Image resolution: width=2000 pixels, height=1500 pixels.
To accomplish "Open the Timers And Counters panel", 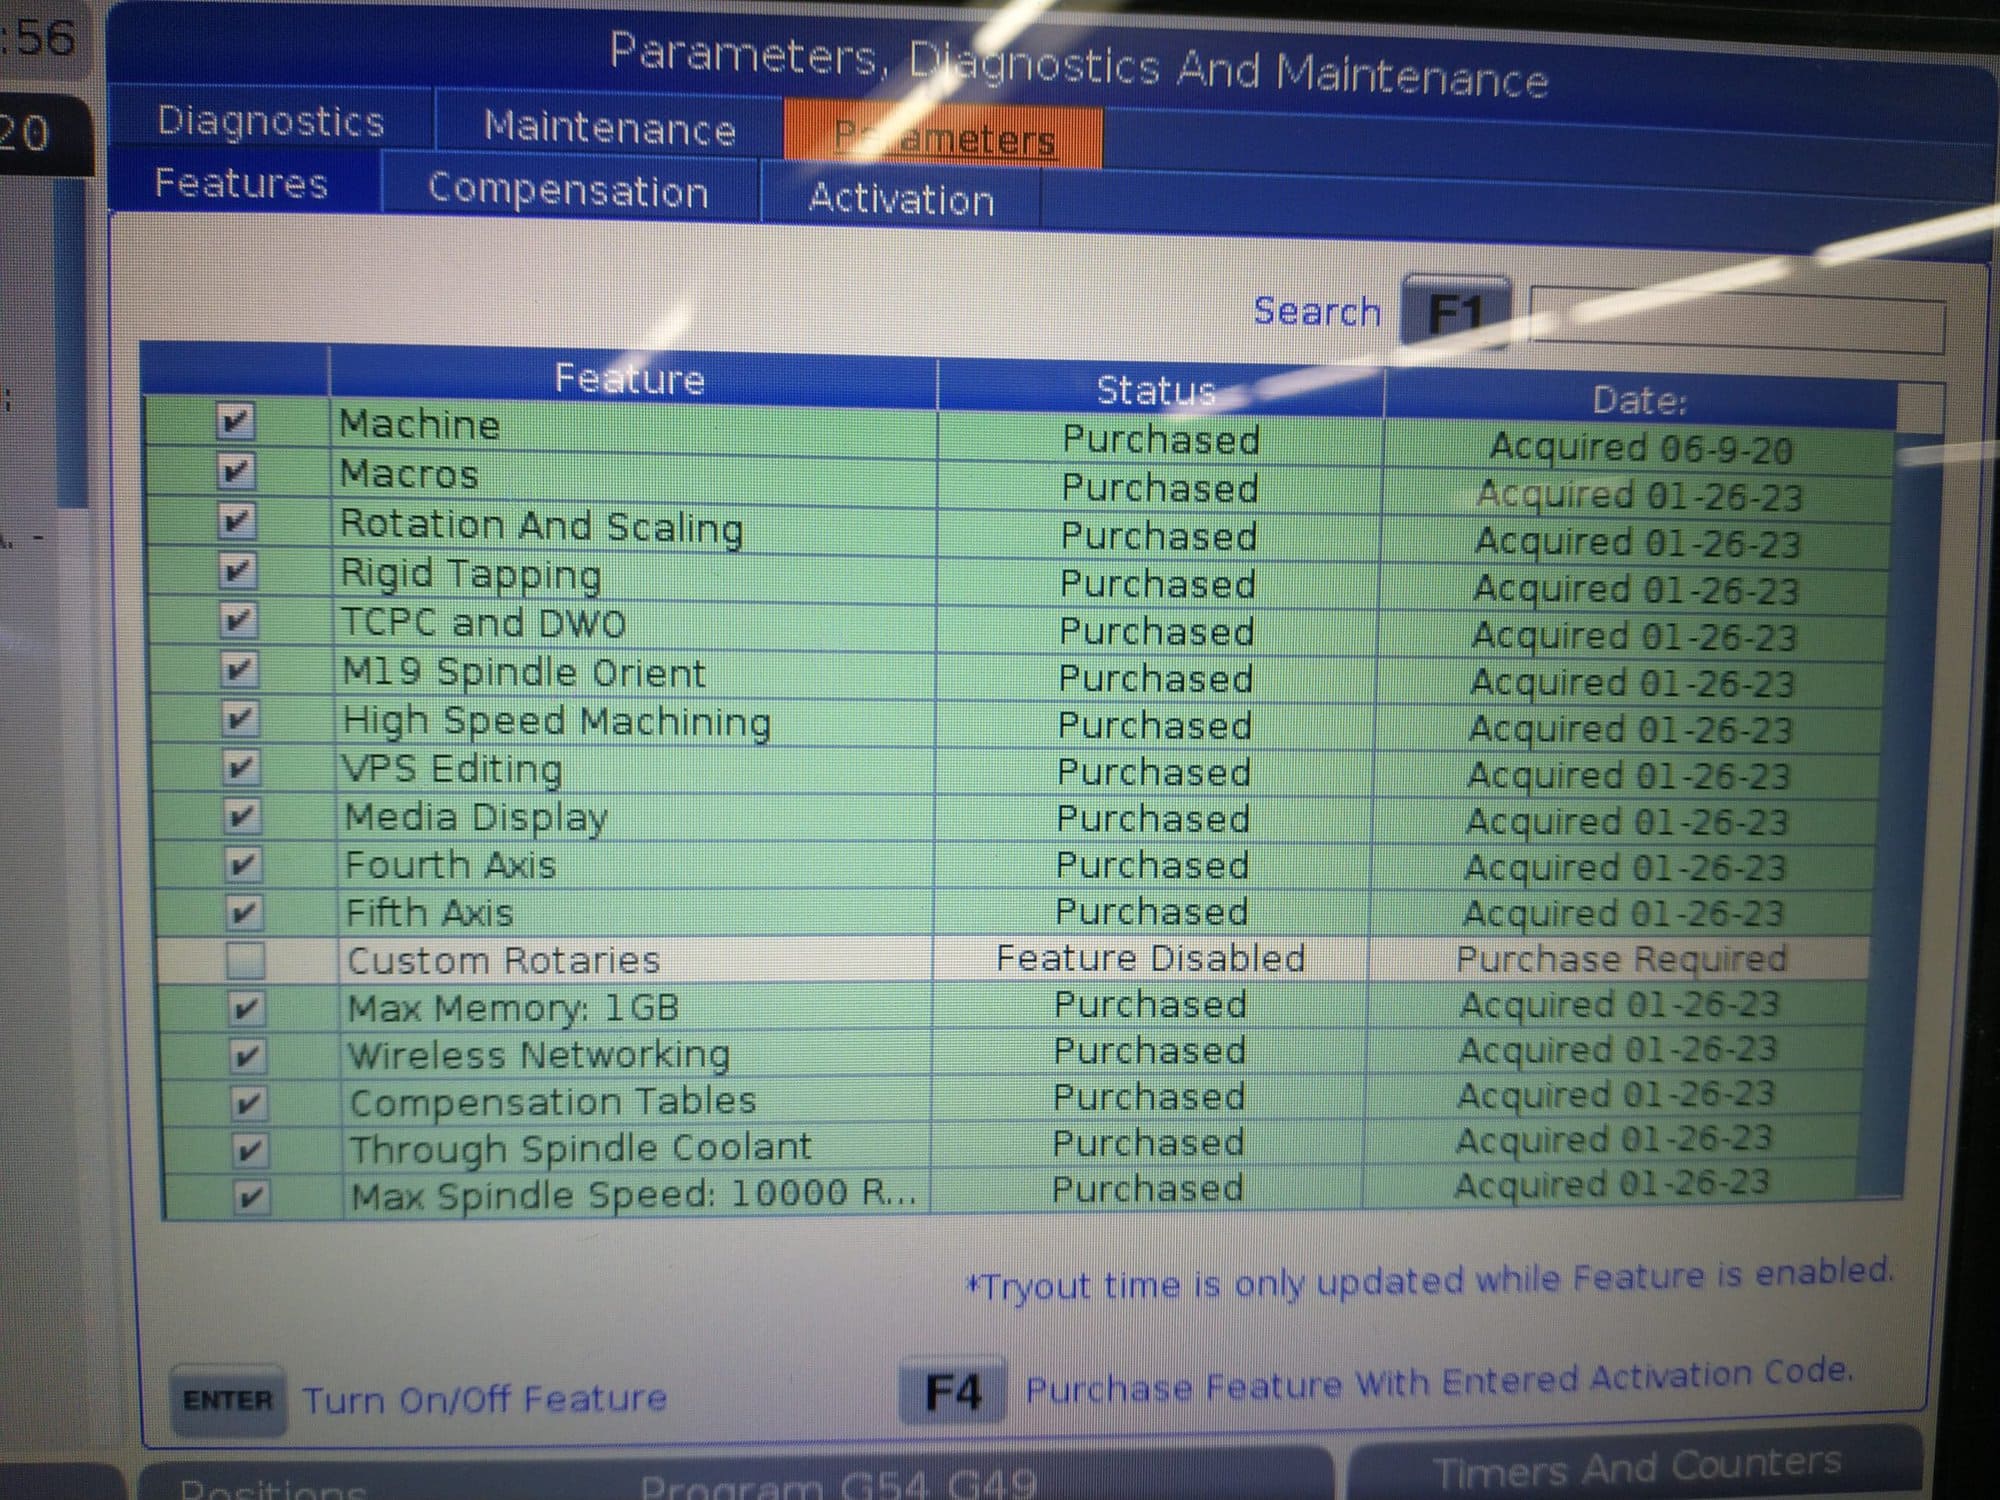I will pyautogui.click(x=1636, y=1466).
